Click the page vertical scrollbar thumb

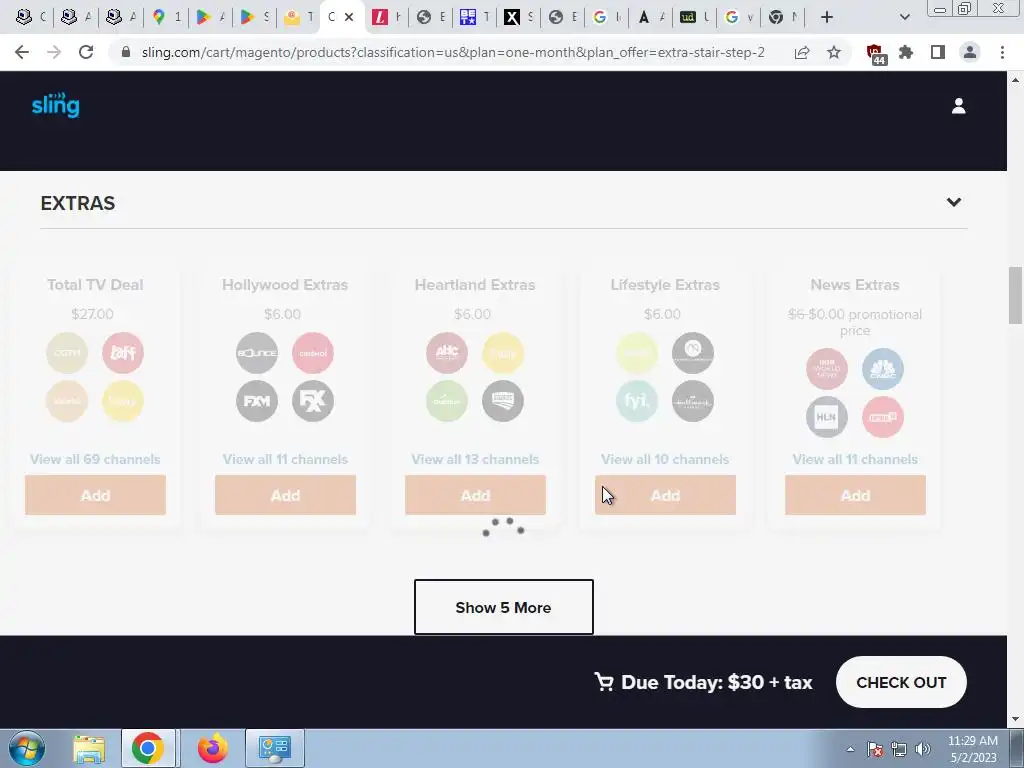click(1015, 295)
